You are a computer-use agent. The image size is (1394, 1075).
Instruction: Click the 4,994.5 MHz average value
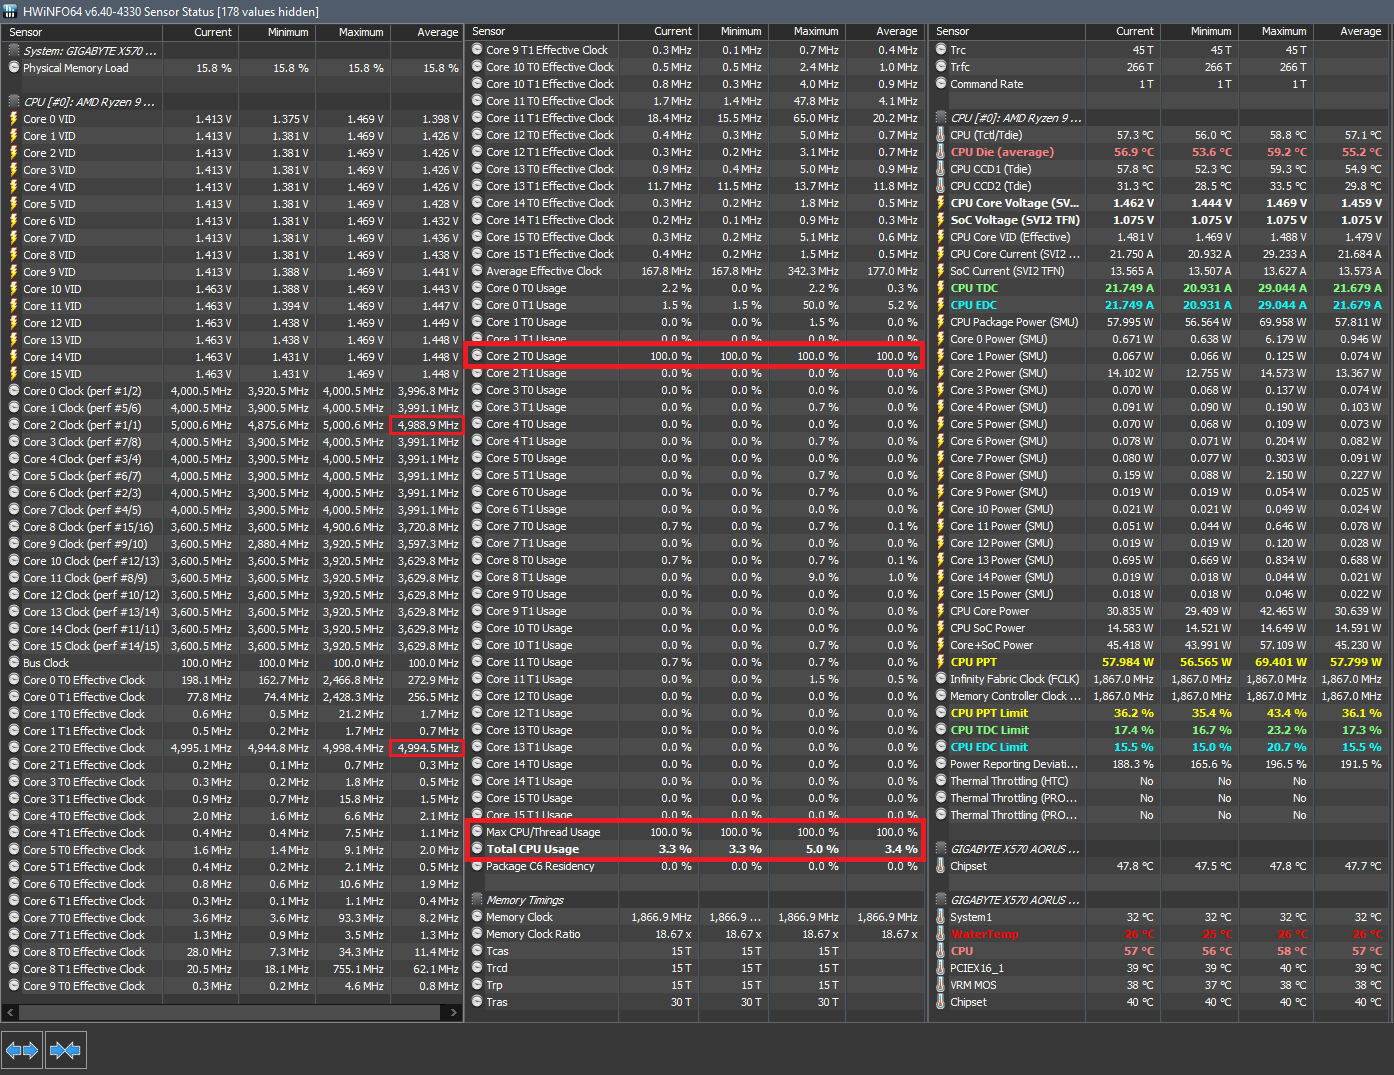pos(427,748)
